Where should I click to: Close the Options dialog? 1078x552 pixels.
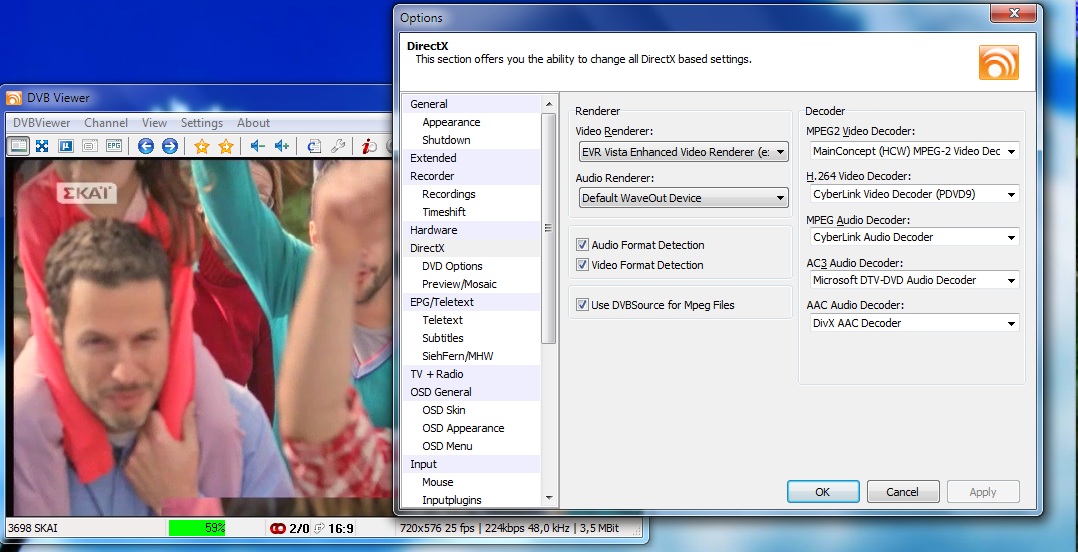tap(1014, 13)
